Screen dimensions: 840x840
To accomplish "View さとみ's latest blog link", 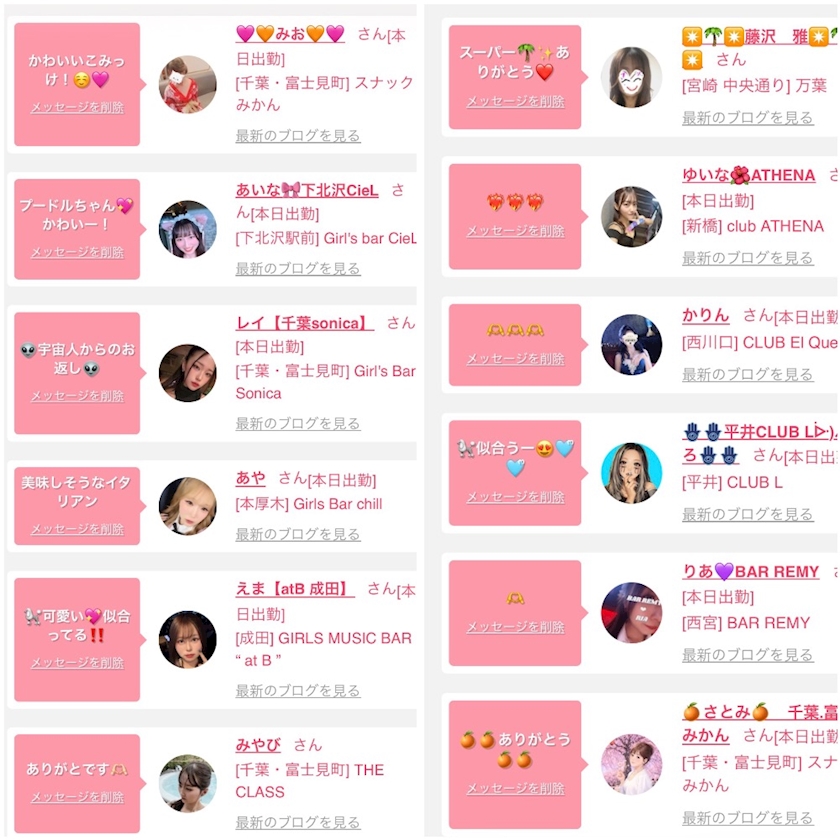I will 748,818.
